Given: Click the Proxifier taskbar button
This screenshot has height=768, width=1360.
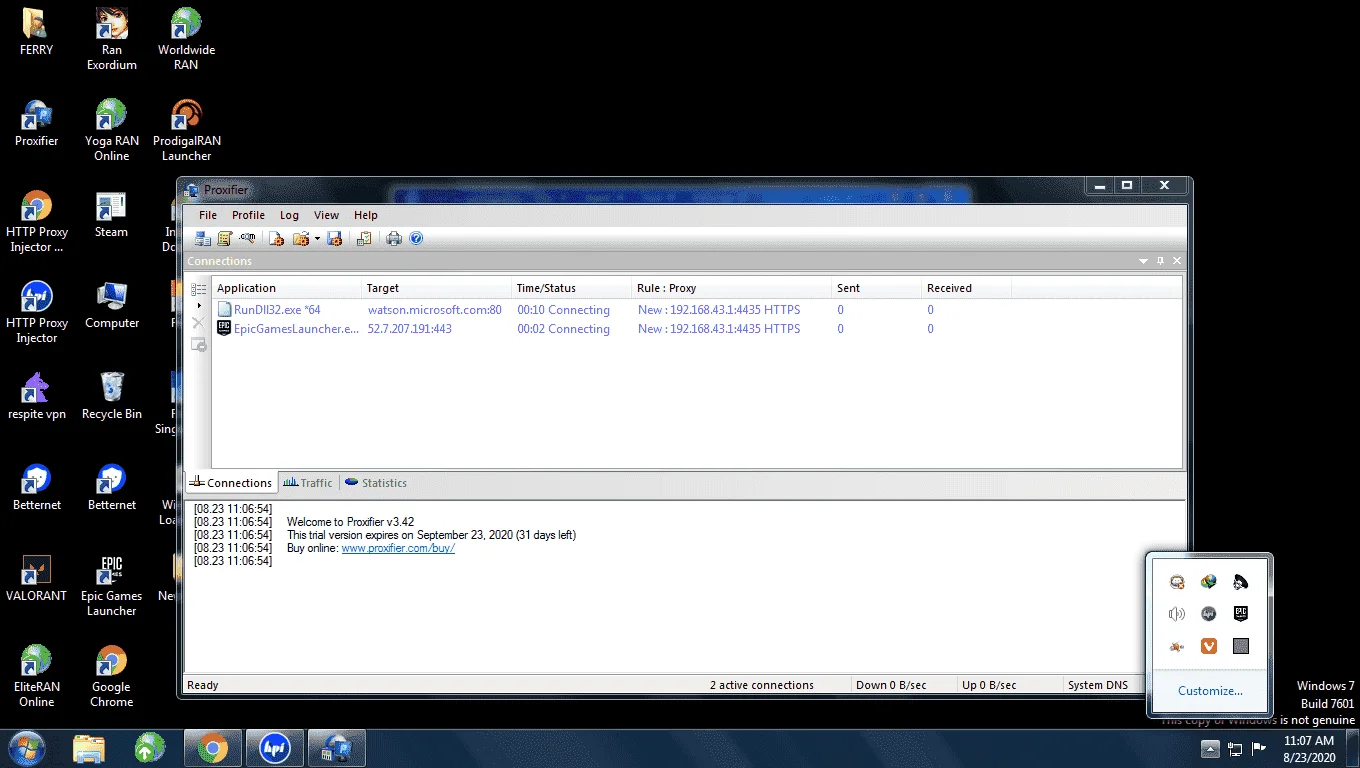Looking at the screenshot, I should (x=336, y=748).
